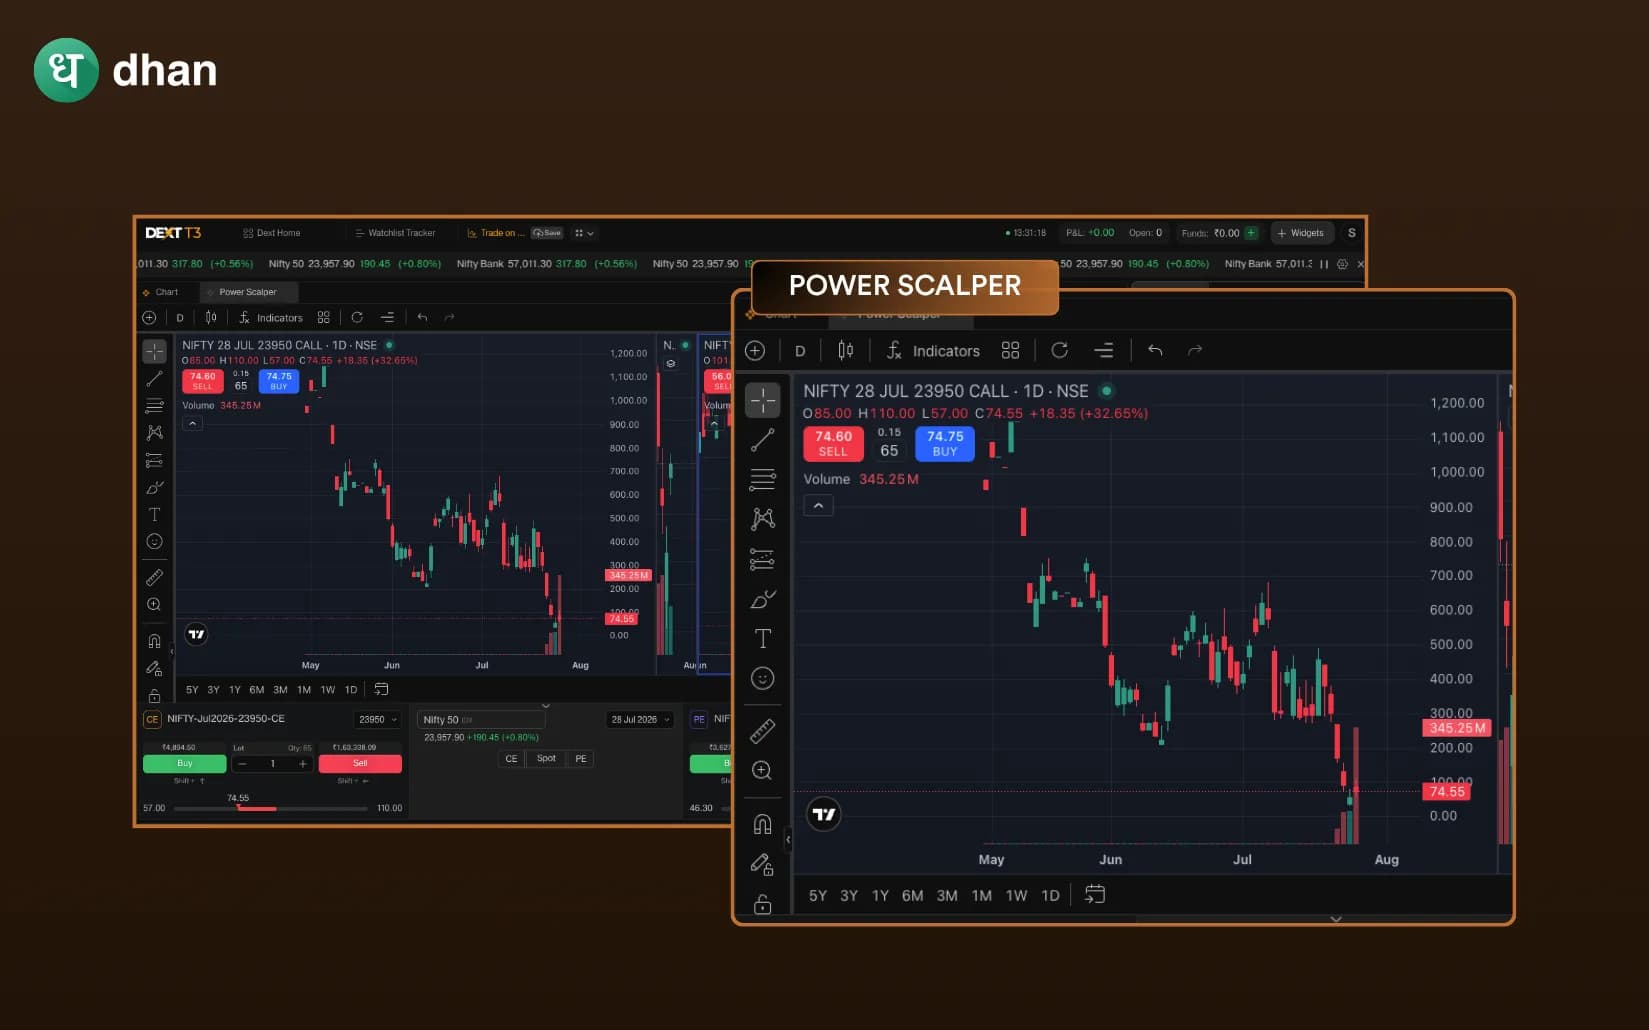The image size is (1649, 1030).
Task: Decrease lot with the minus stepper in DEXT T3
Action: pyautogui.click(x=242, y=764)
